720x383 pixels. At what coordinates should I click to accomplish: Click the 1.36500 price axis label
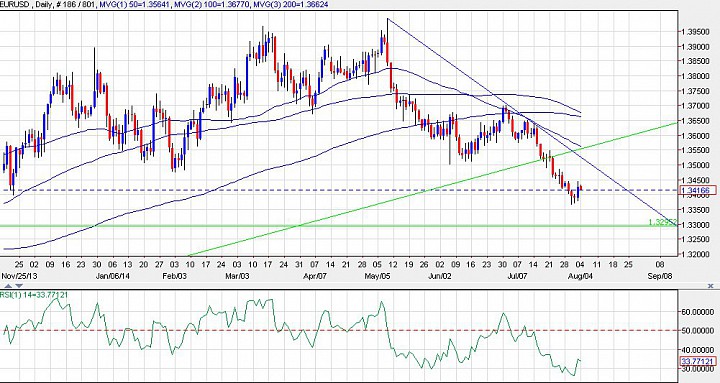point(696,121)
